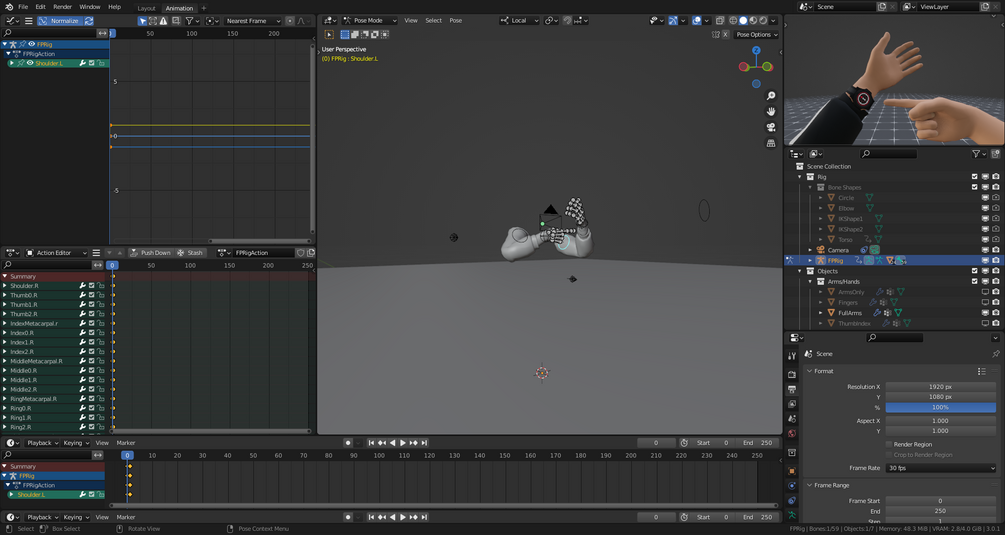Viewport: 1005px width, 535px height.
Task: Uncheck the Arms/Hands collection checkbox
Action: click(x=975, y=281)
